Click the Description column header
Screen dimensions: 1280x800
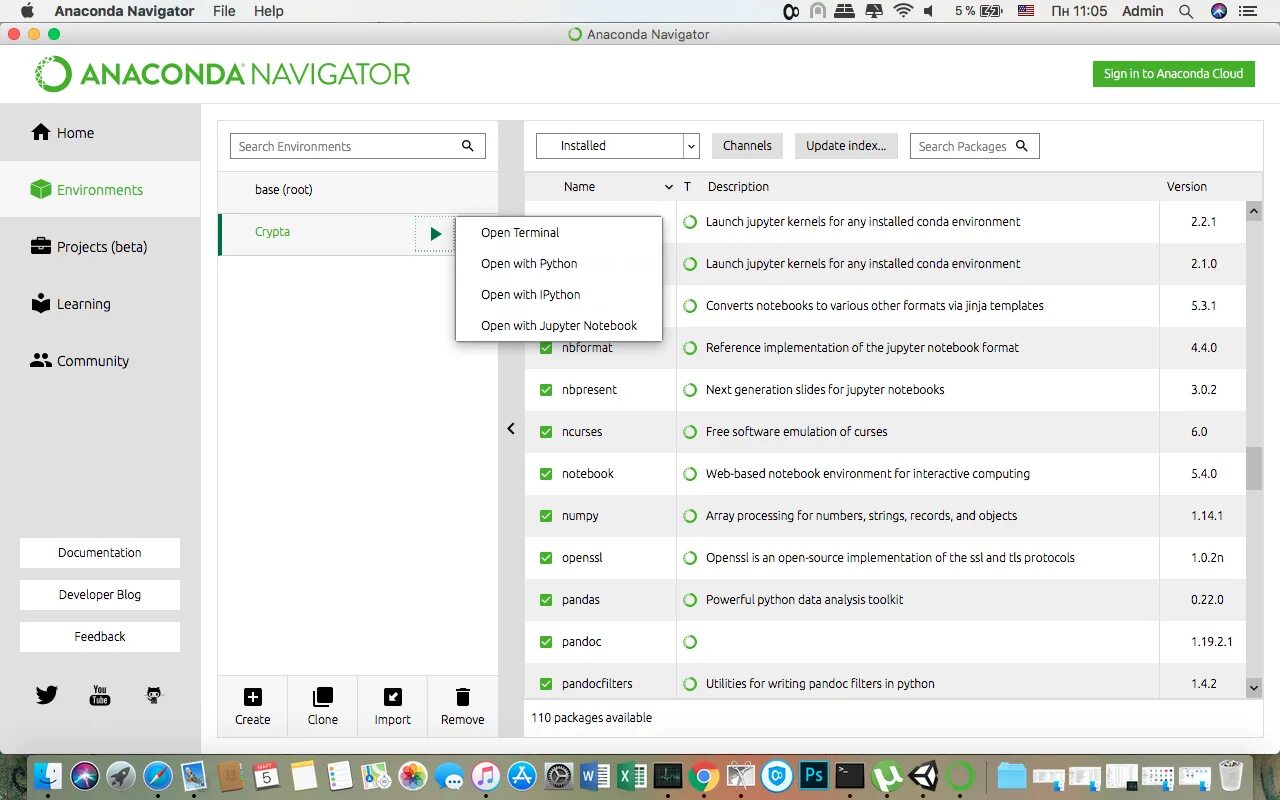point(738,187)
